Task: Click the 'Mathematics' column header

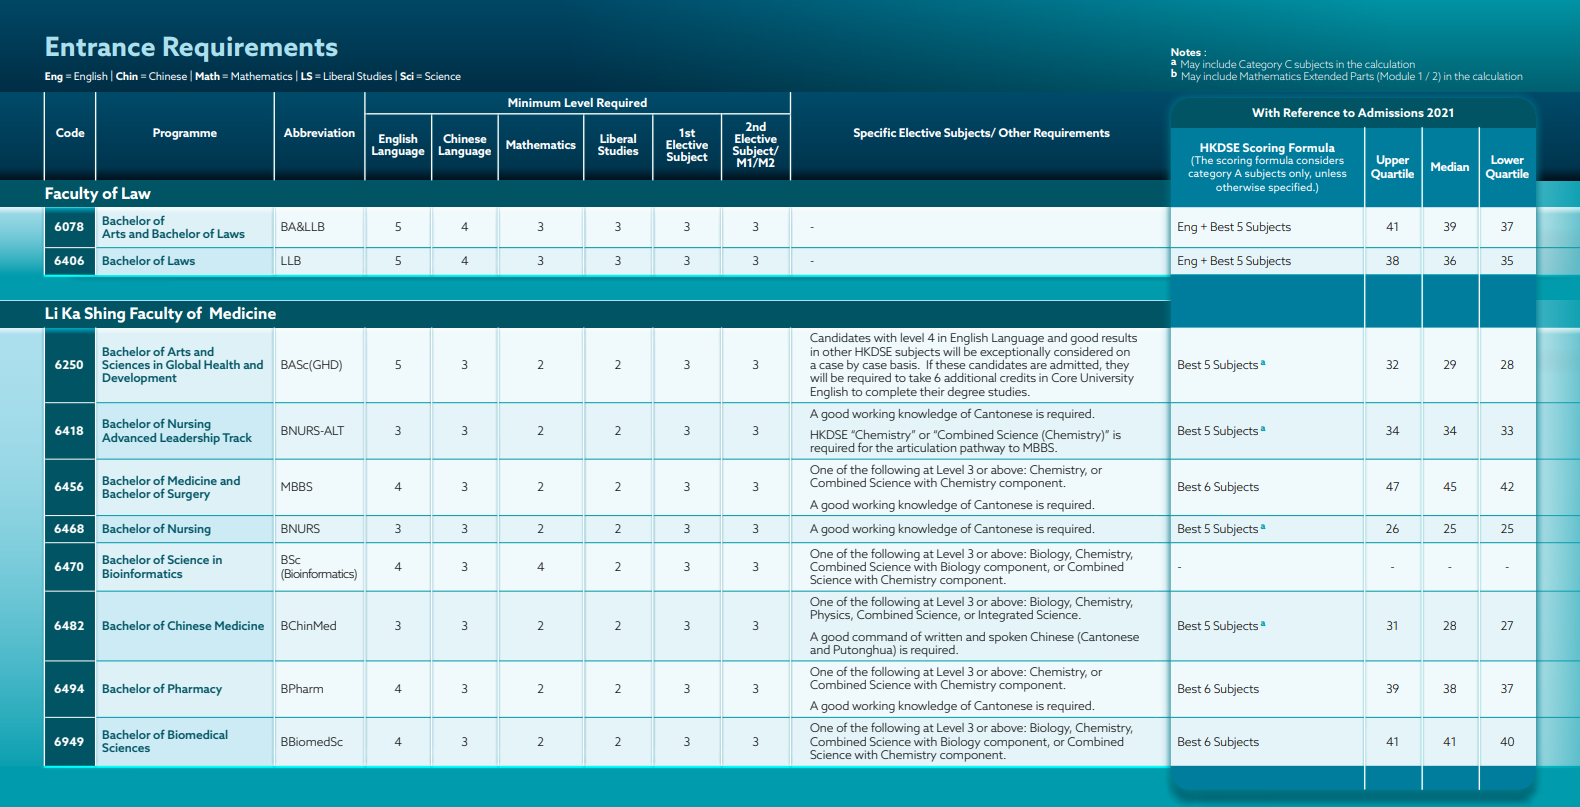Action: [x=541, y=145]
